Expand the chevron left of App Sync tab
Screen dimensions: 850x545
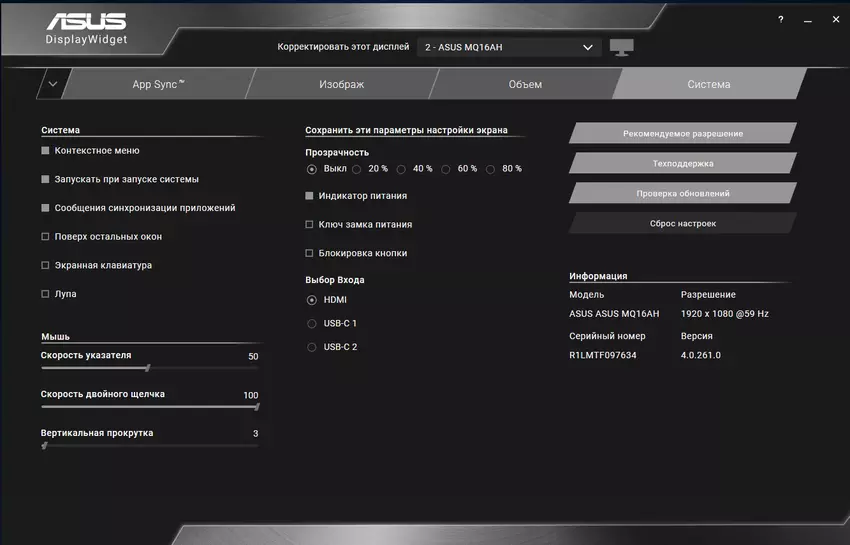[x=52, y=84]
